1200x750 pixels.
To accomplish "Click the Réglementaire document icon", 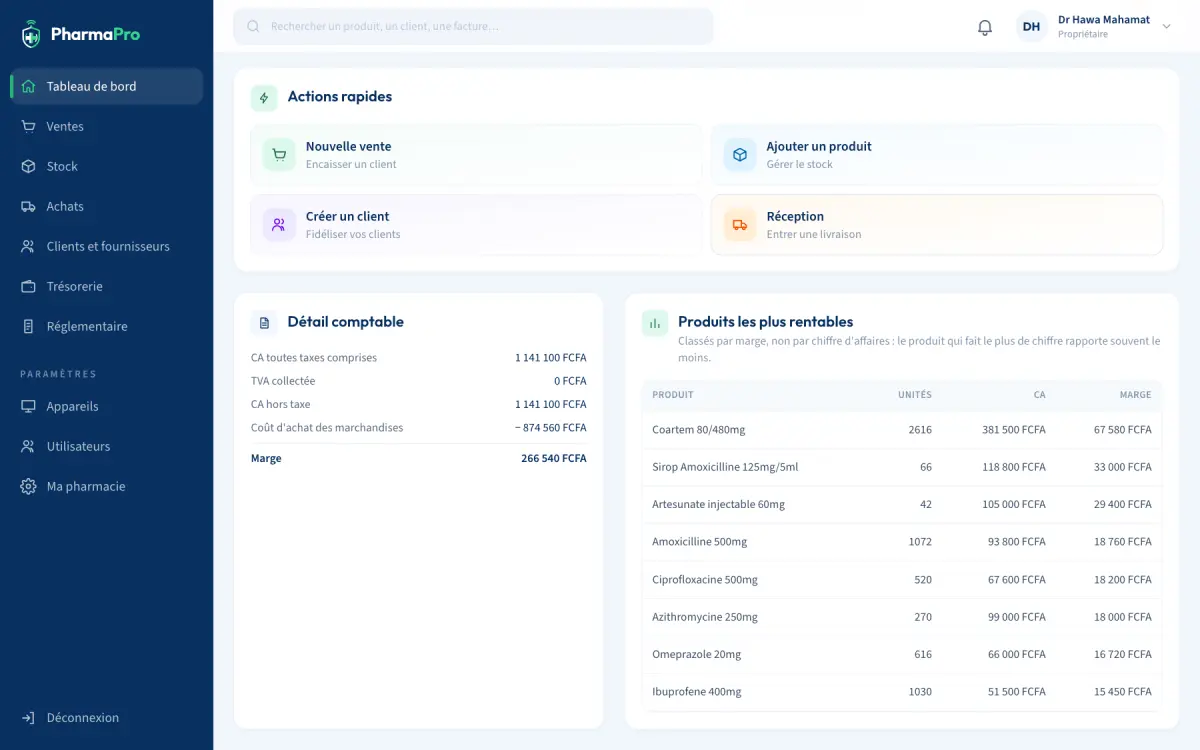I will click(x=28, y=326).
